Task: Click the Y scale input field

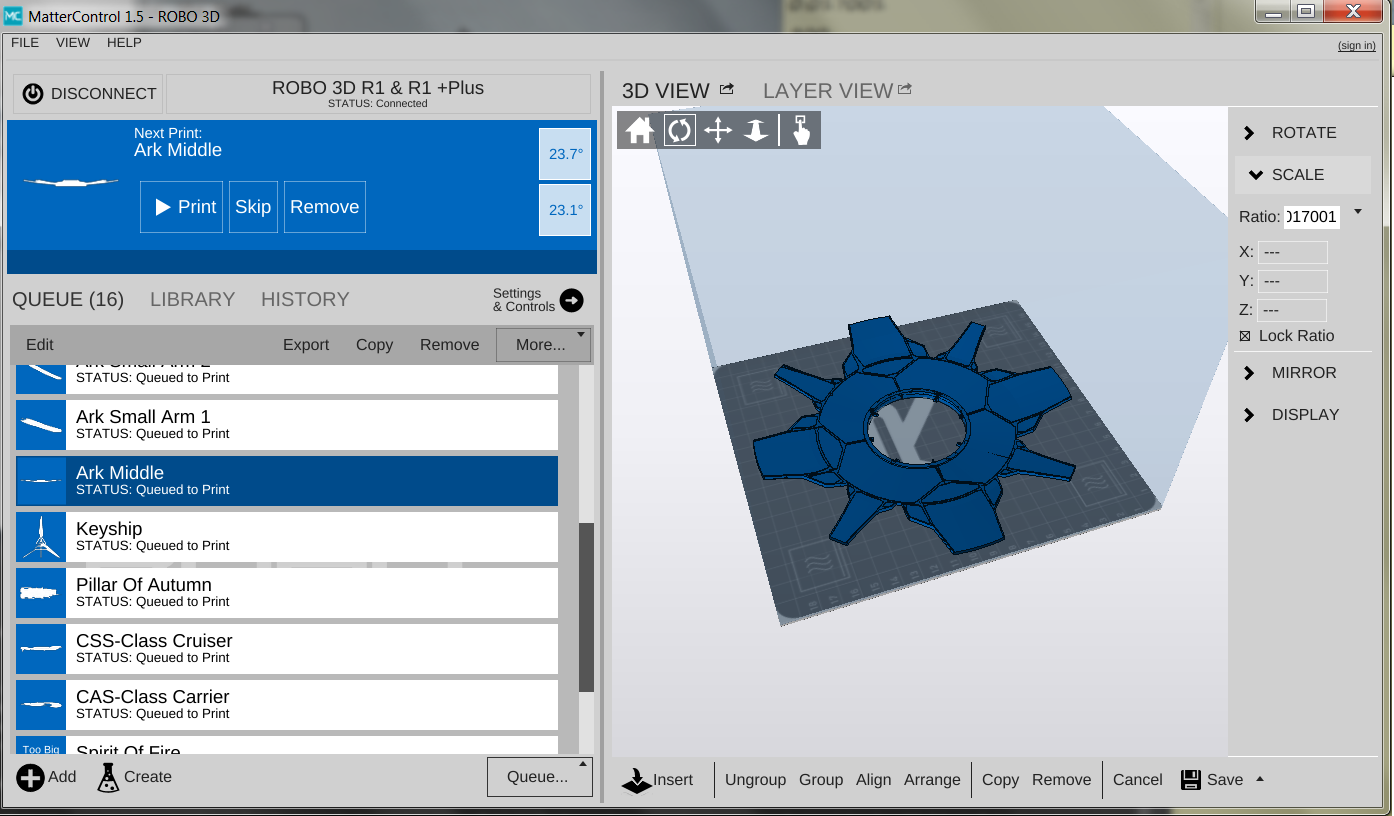Action: [x=1293, y=281]
